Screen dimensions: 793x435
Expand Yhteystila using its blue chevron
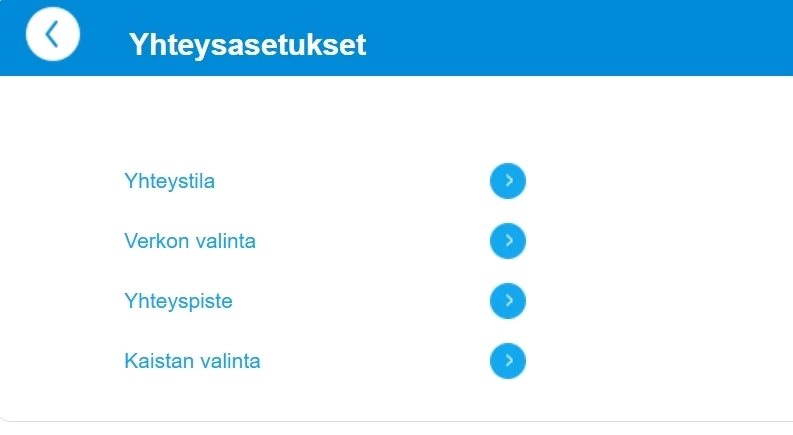508,181
